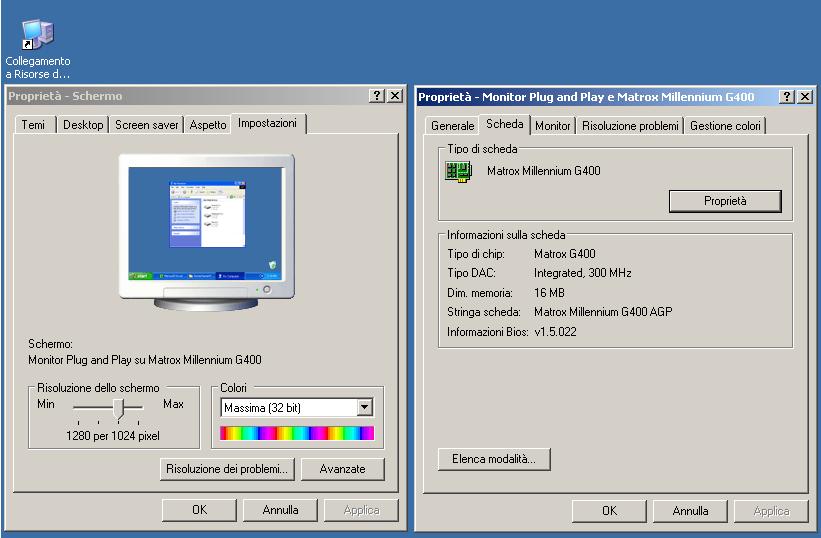Close the Proprietà - Schermo dialog
Screen dimensions: 821x538
point(394,96)
